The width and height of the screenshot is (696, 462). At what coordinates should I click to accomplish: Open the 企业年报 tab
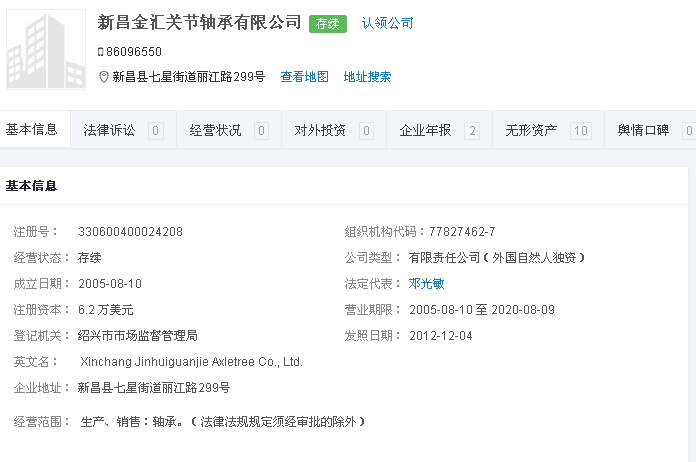(425, 130)
